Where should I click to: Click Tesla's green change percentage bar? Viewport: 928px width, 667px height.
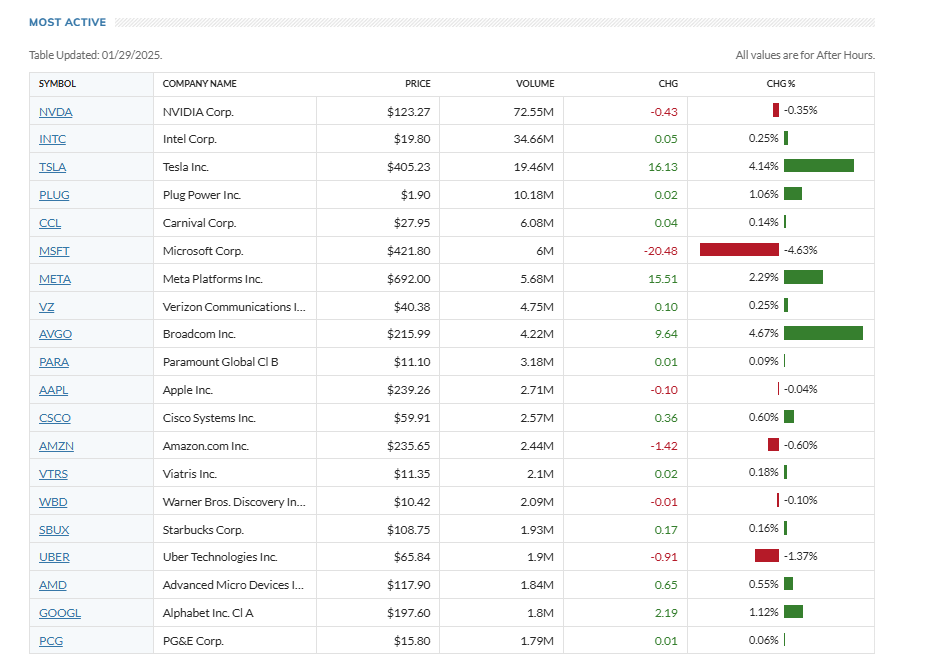click(819, 166)
